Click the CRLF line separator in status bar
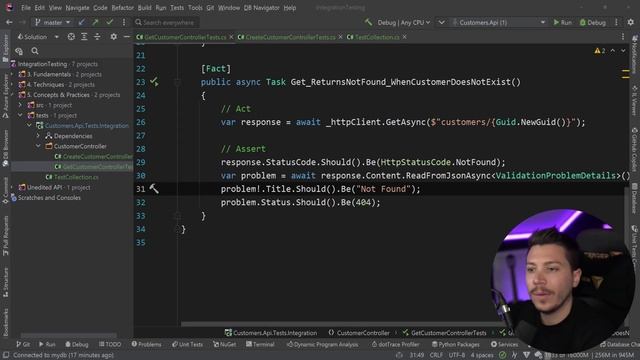Viewport: 640px width, 360px height. click(436, 355)
